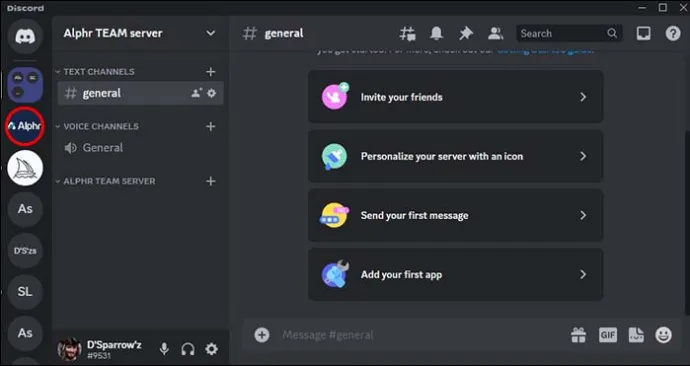The width and height of the screenshot is (690, 366).
Task: Toggle member list icon
Action: click(495, 33)
